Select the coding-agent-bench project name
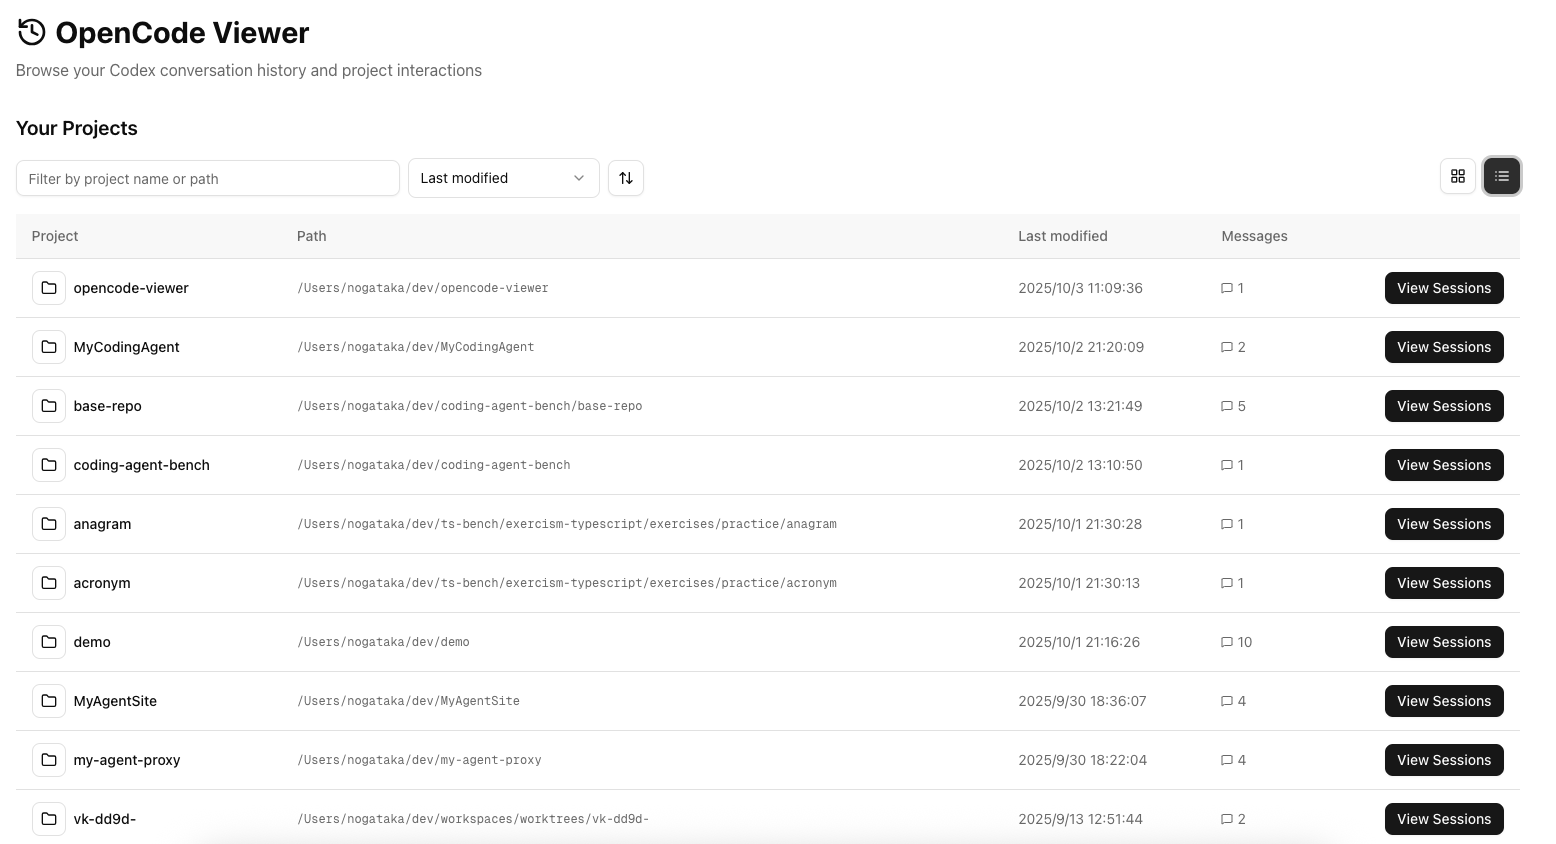 pyautogui.click(x=141, y=465)
